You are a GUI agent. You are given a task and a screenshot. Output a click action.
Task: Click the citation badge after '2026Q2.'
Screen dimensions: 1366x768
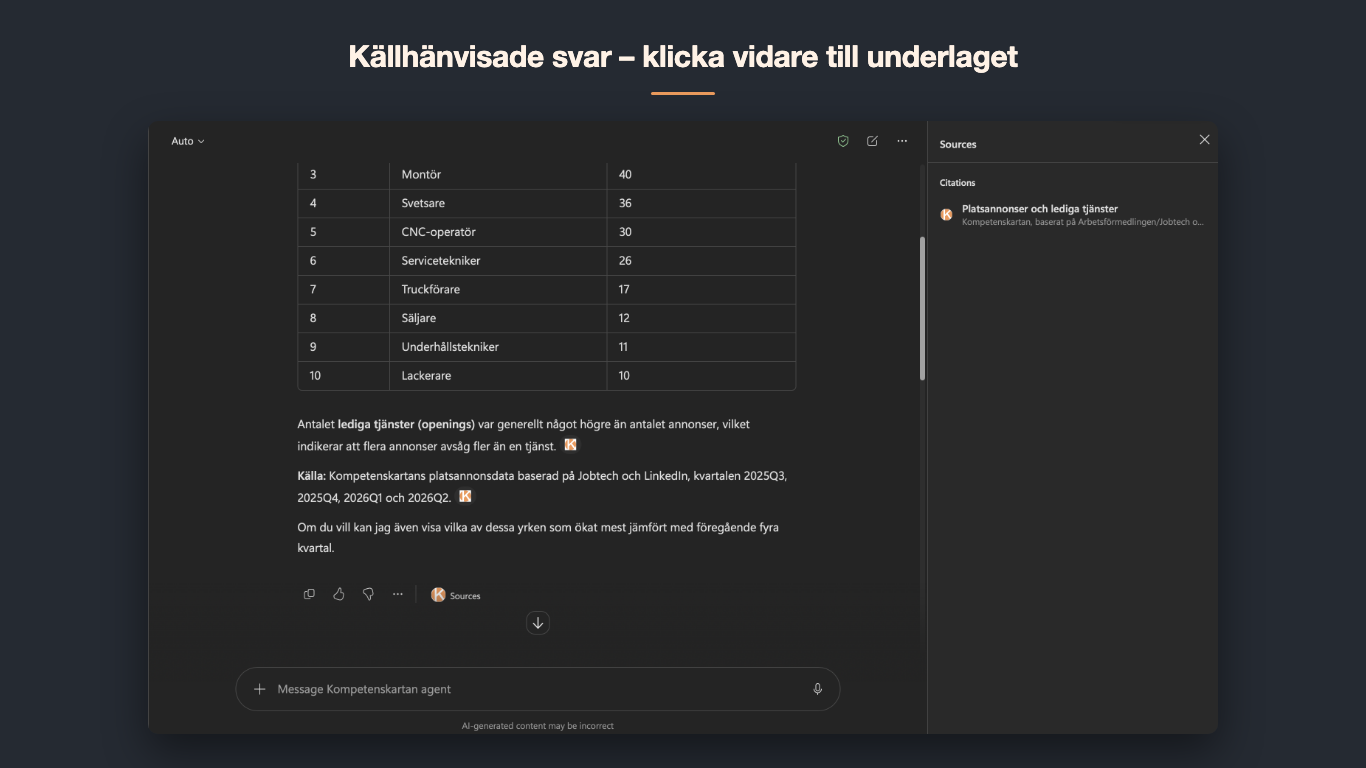pos(465,496)
